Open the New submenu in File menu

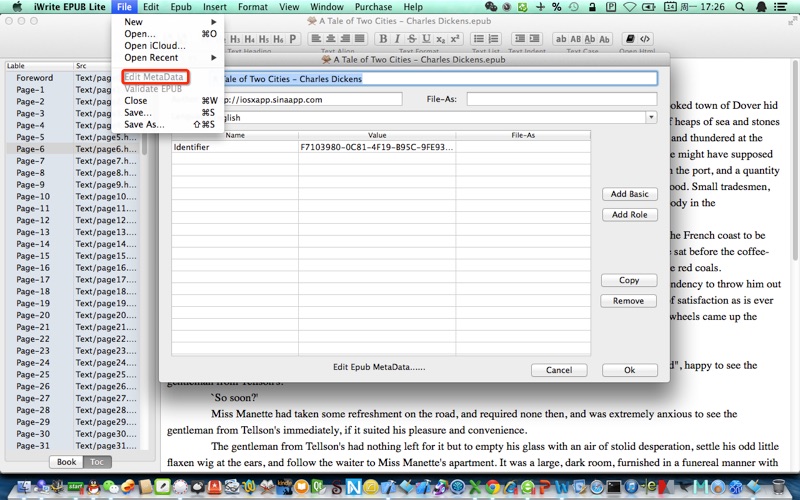[x=168, y=22]
